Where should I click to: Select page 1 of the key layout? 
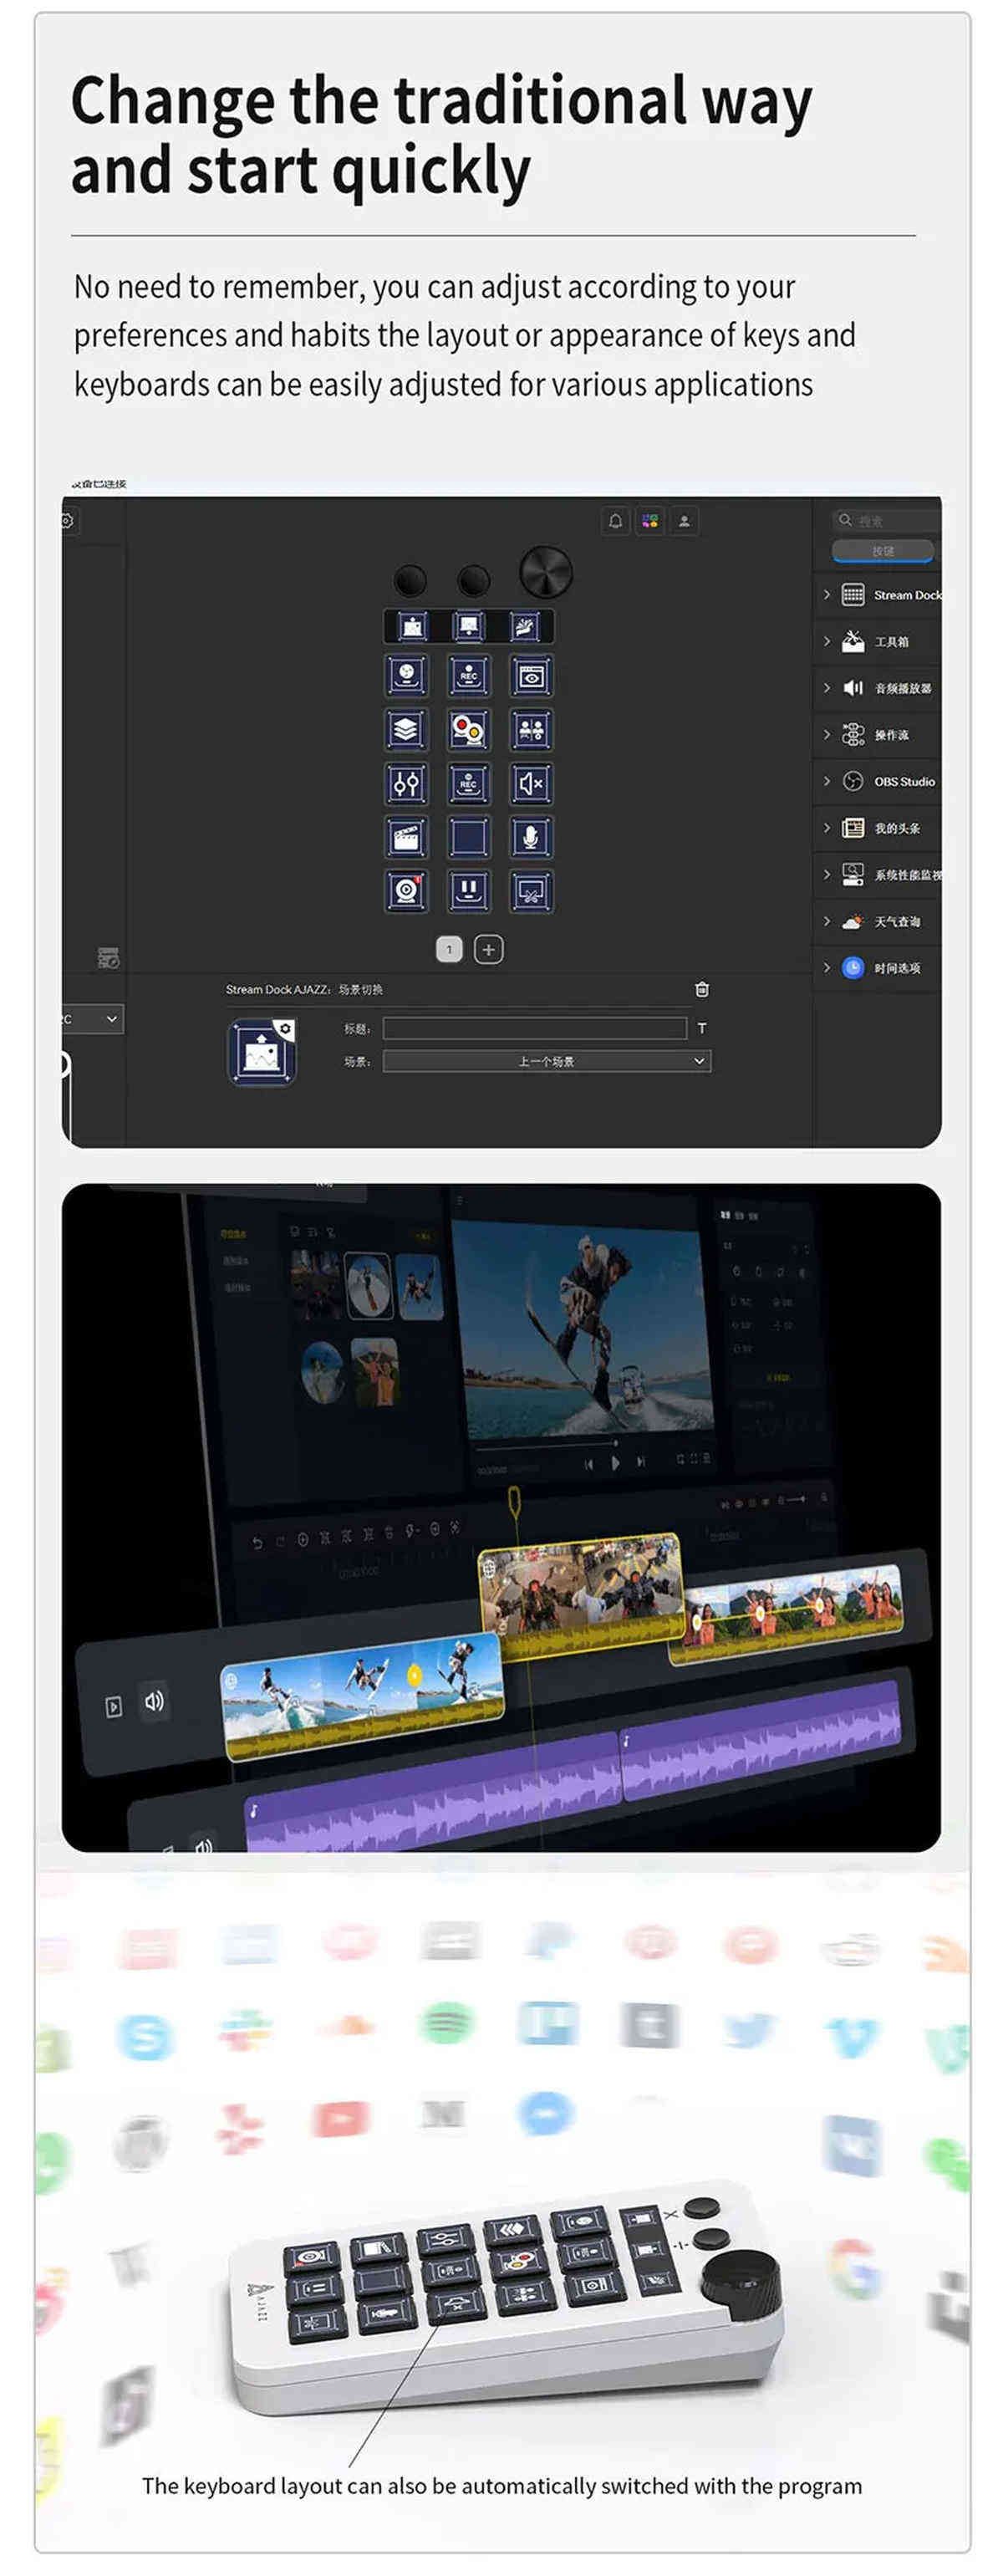pyautogui.click(x=449, y=949)
